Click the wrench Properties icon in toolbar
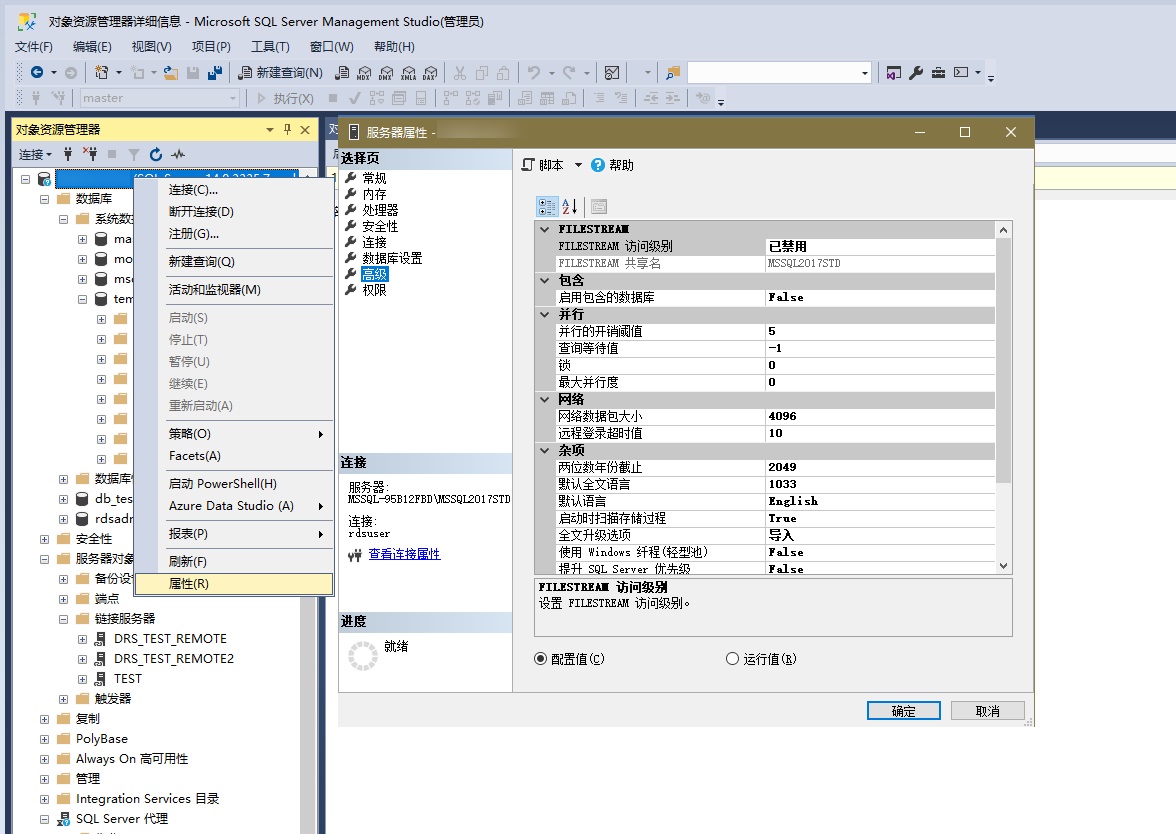The image size is (1176, 834). click(915, 73)
